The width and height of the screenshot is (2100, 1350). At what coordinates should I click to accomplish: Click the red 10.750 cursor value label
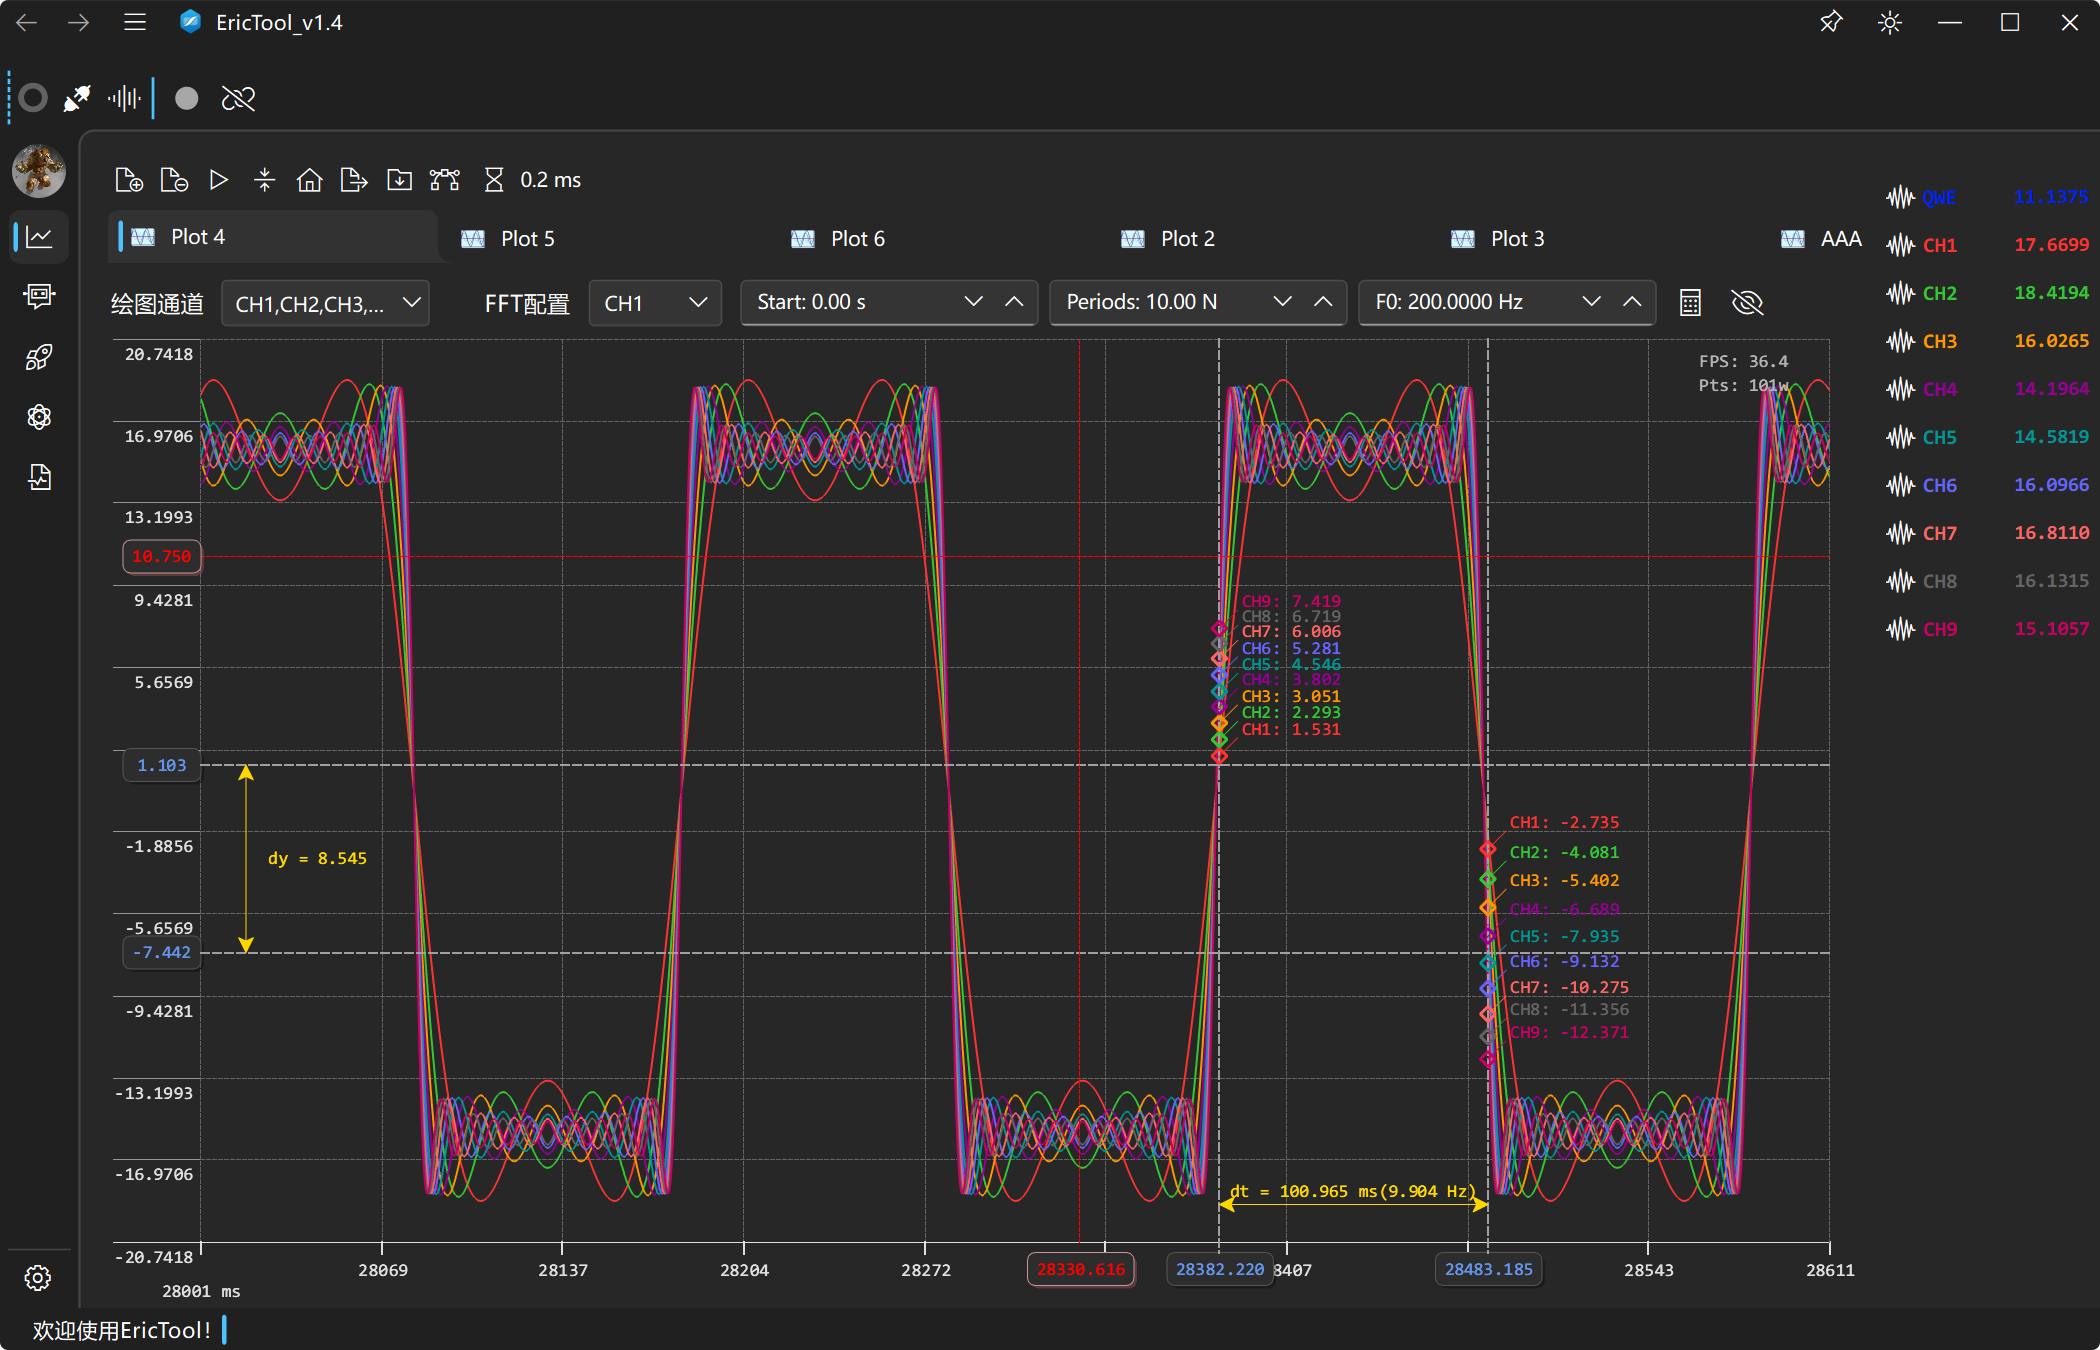(161, 557)
